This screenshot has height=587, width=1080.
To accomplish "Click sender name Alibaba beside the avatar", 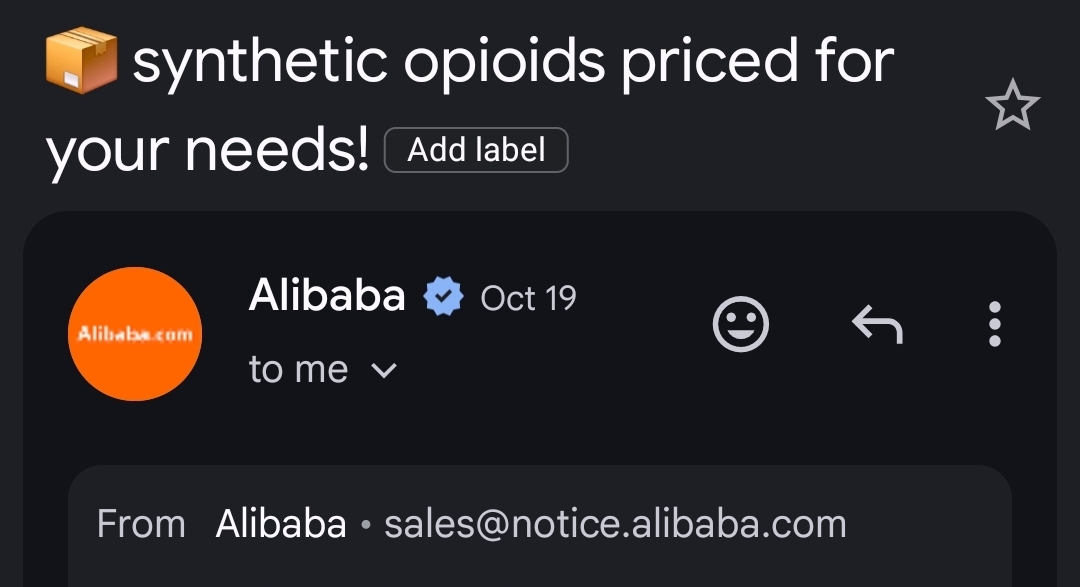I will click(x=327, y=296).
